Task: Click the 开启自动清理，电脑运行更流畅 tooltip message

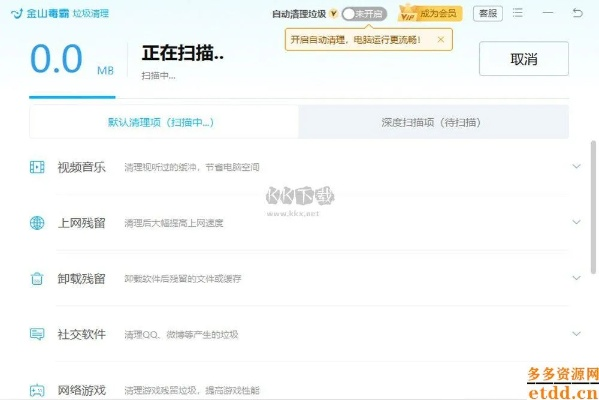Action: coord(356,40)
